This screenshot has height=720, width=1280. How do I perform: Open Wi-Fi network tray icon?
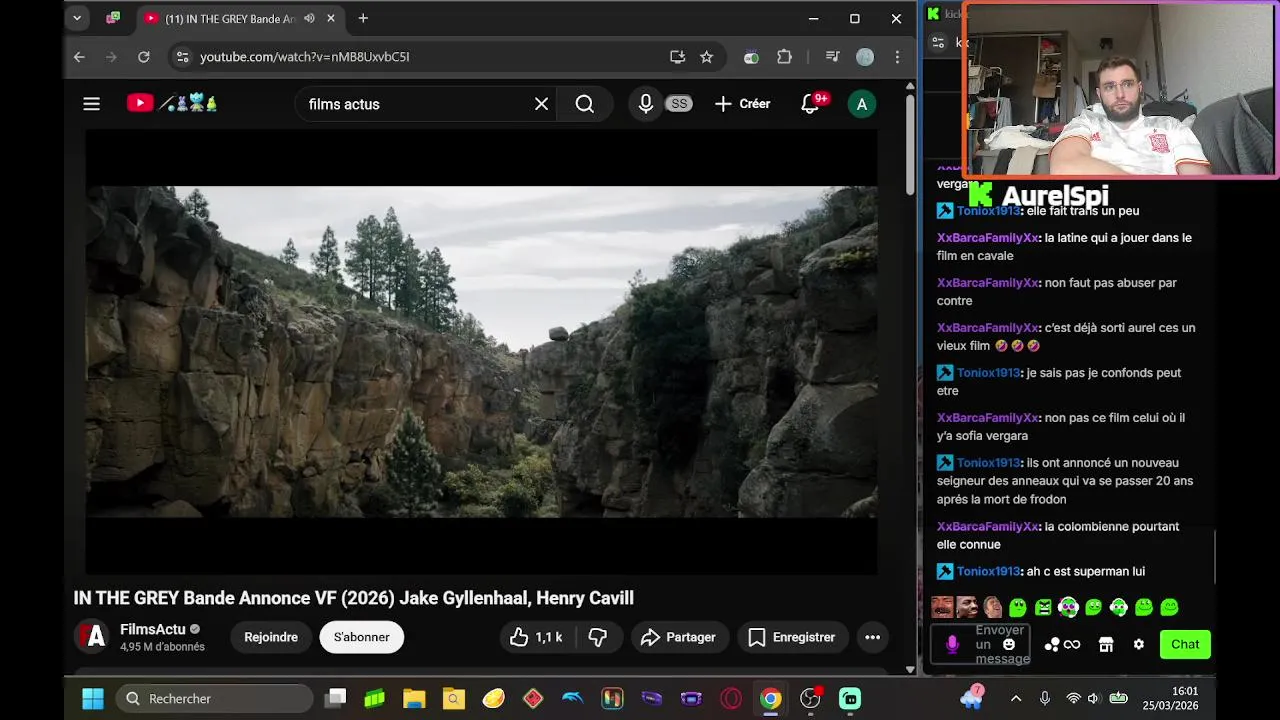[x=1073, y=699]
